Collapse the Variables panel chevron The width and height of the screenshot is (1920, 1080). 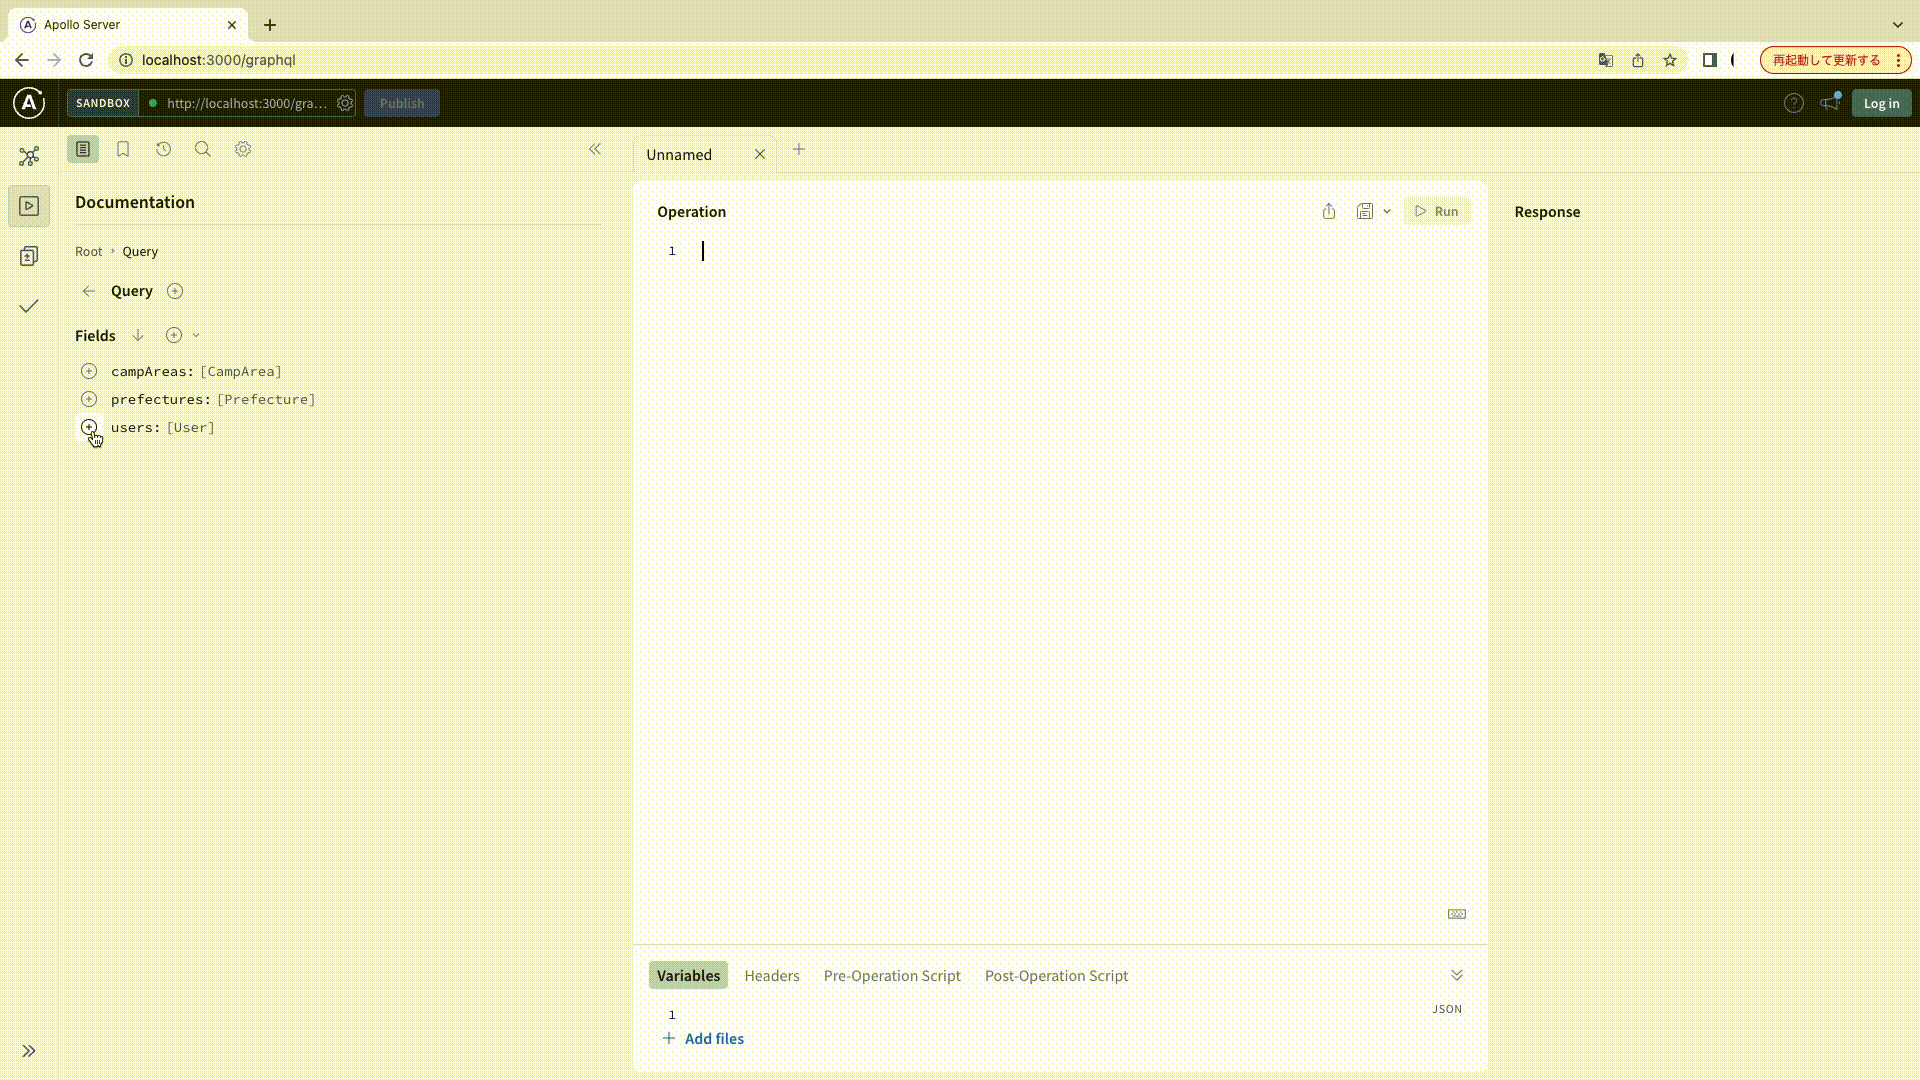point(1457,975)
